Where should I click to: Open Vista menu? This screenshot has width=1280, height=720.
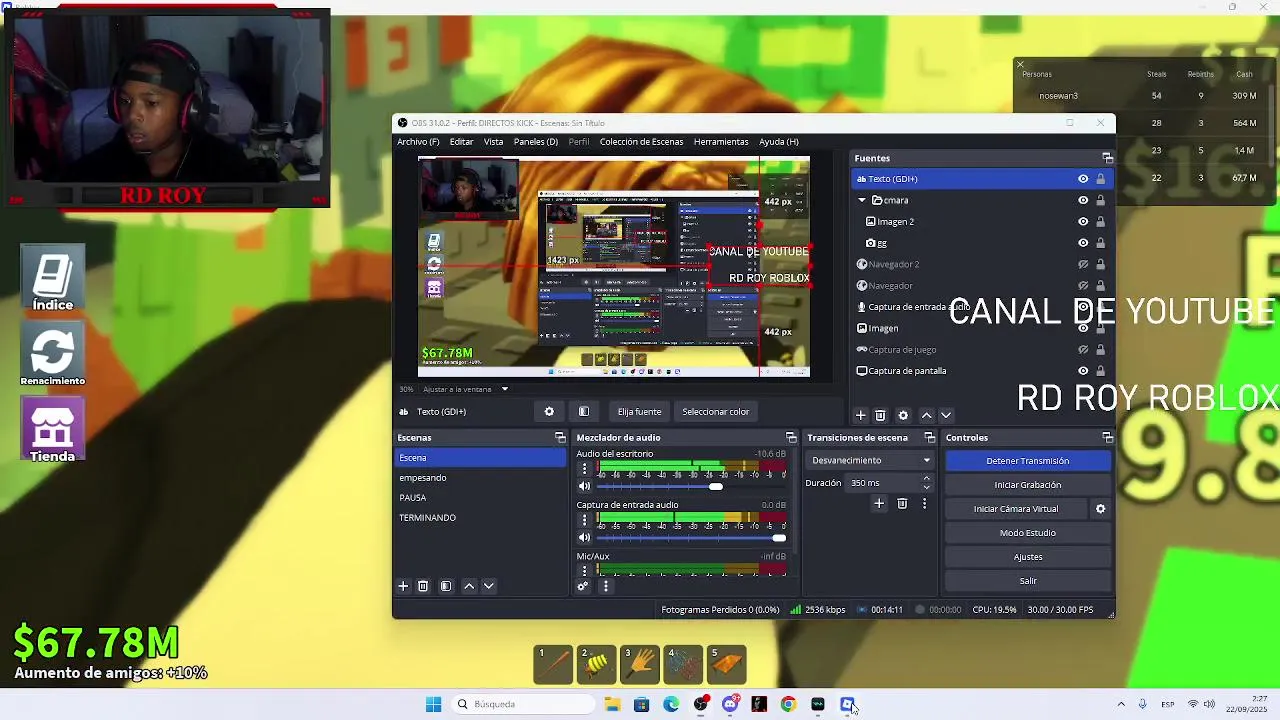click(x=494, y=142)
